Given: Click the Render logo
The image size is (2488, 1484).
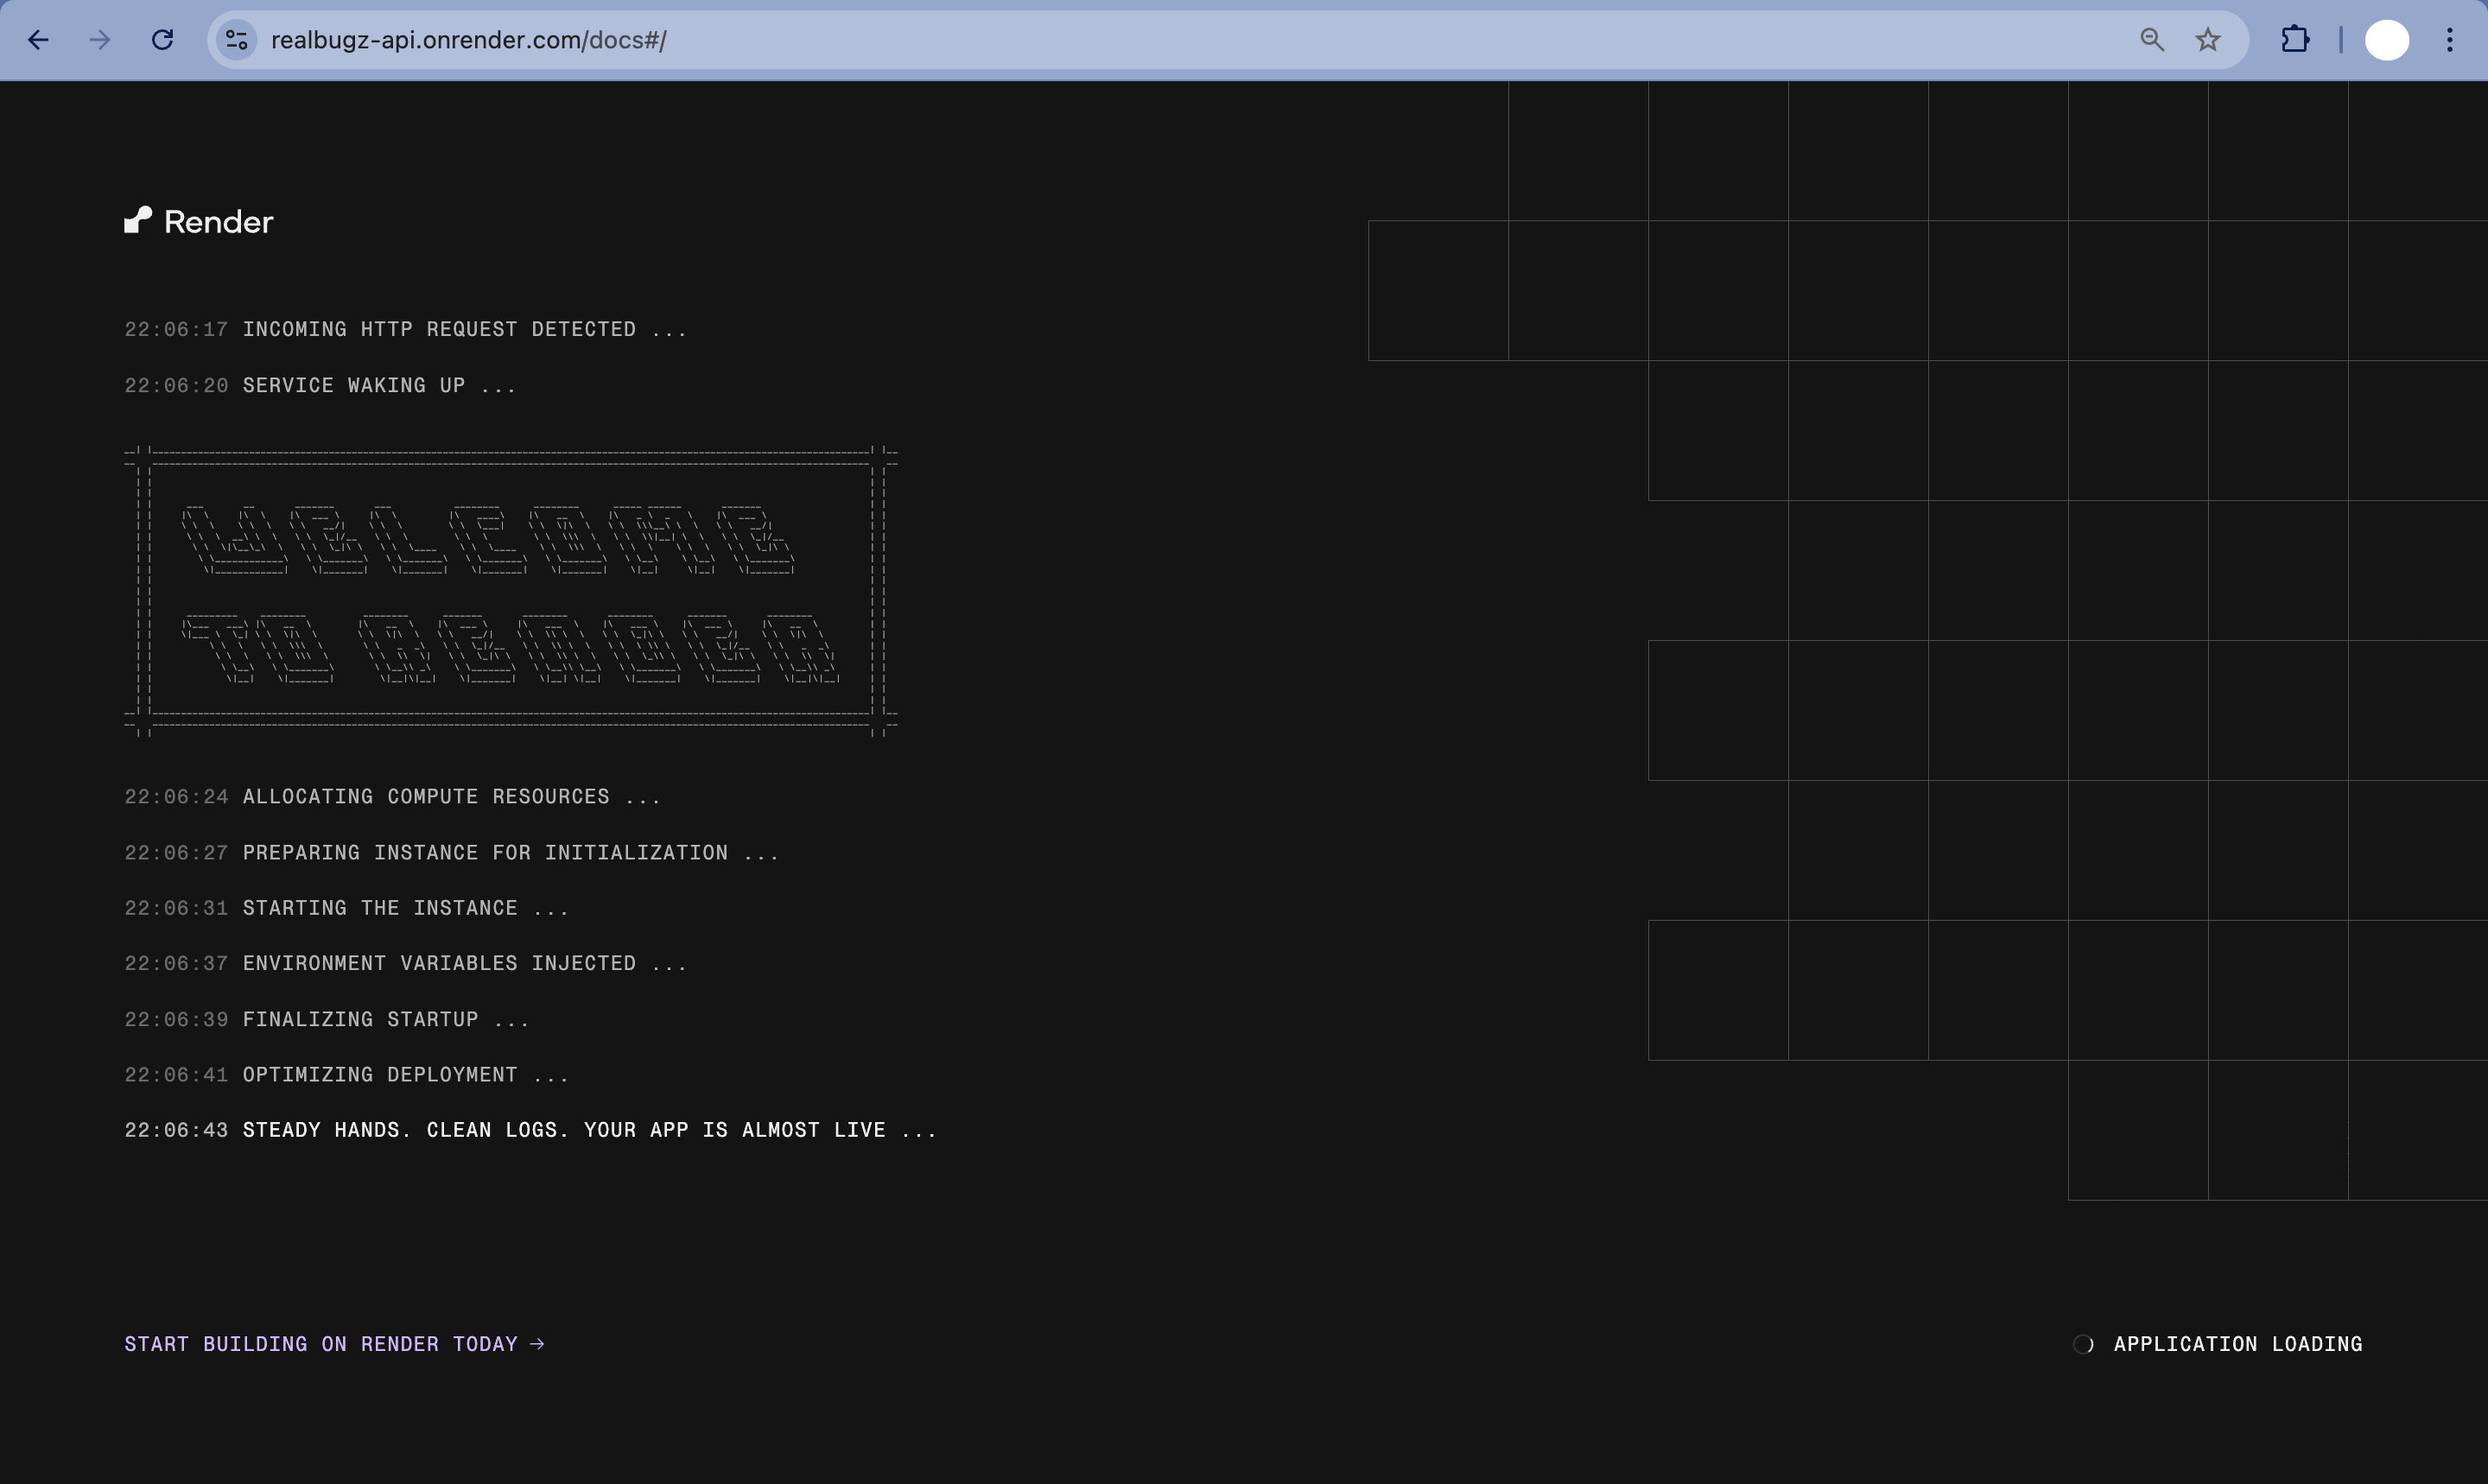Looking at the screenshot, I should [199, 221].
